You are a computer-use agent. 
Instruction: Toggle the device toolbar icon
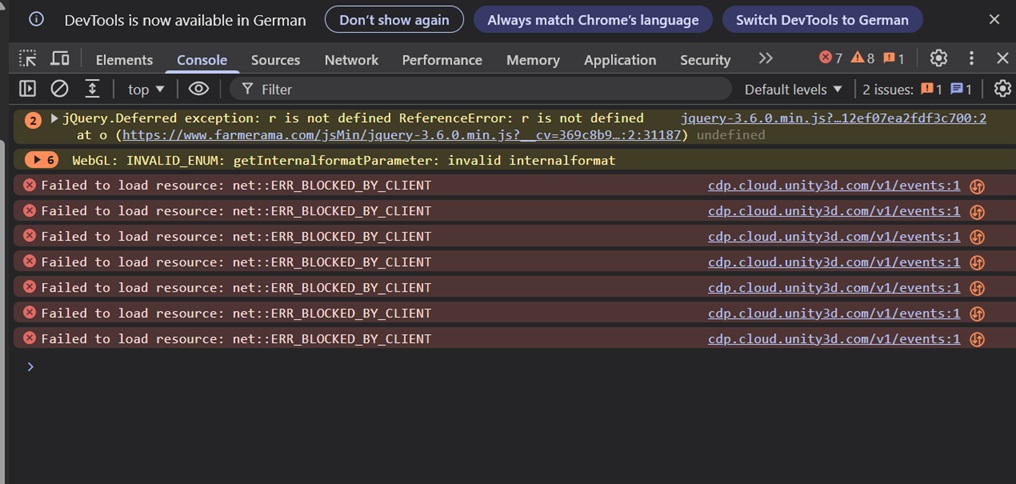[60, 59]
